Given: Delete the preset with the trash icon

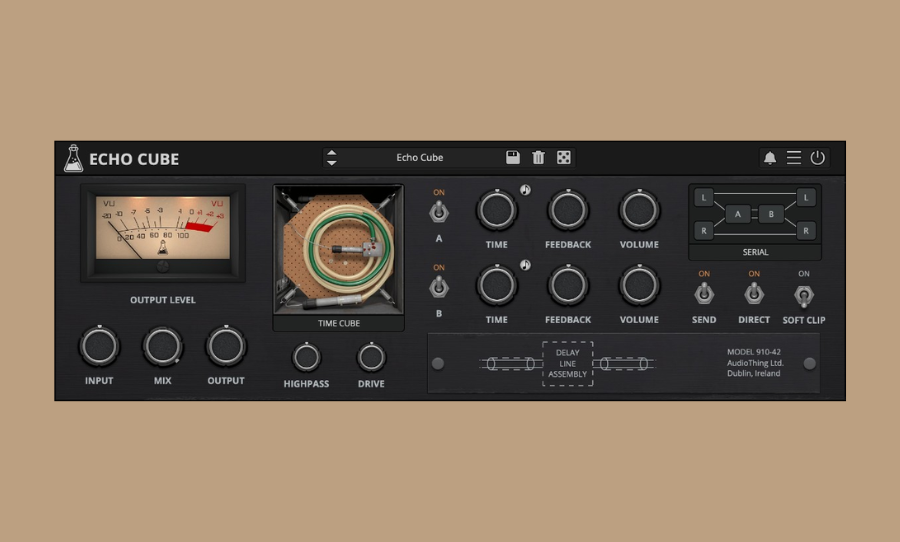Looking at the screenshot, I should click(538, 158).
